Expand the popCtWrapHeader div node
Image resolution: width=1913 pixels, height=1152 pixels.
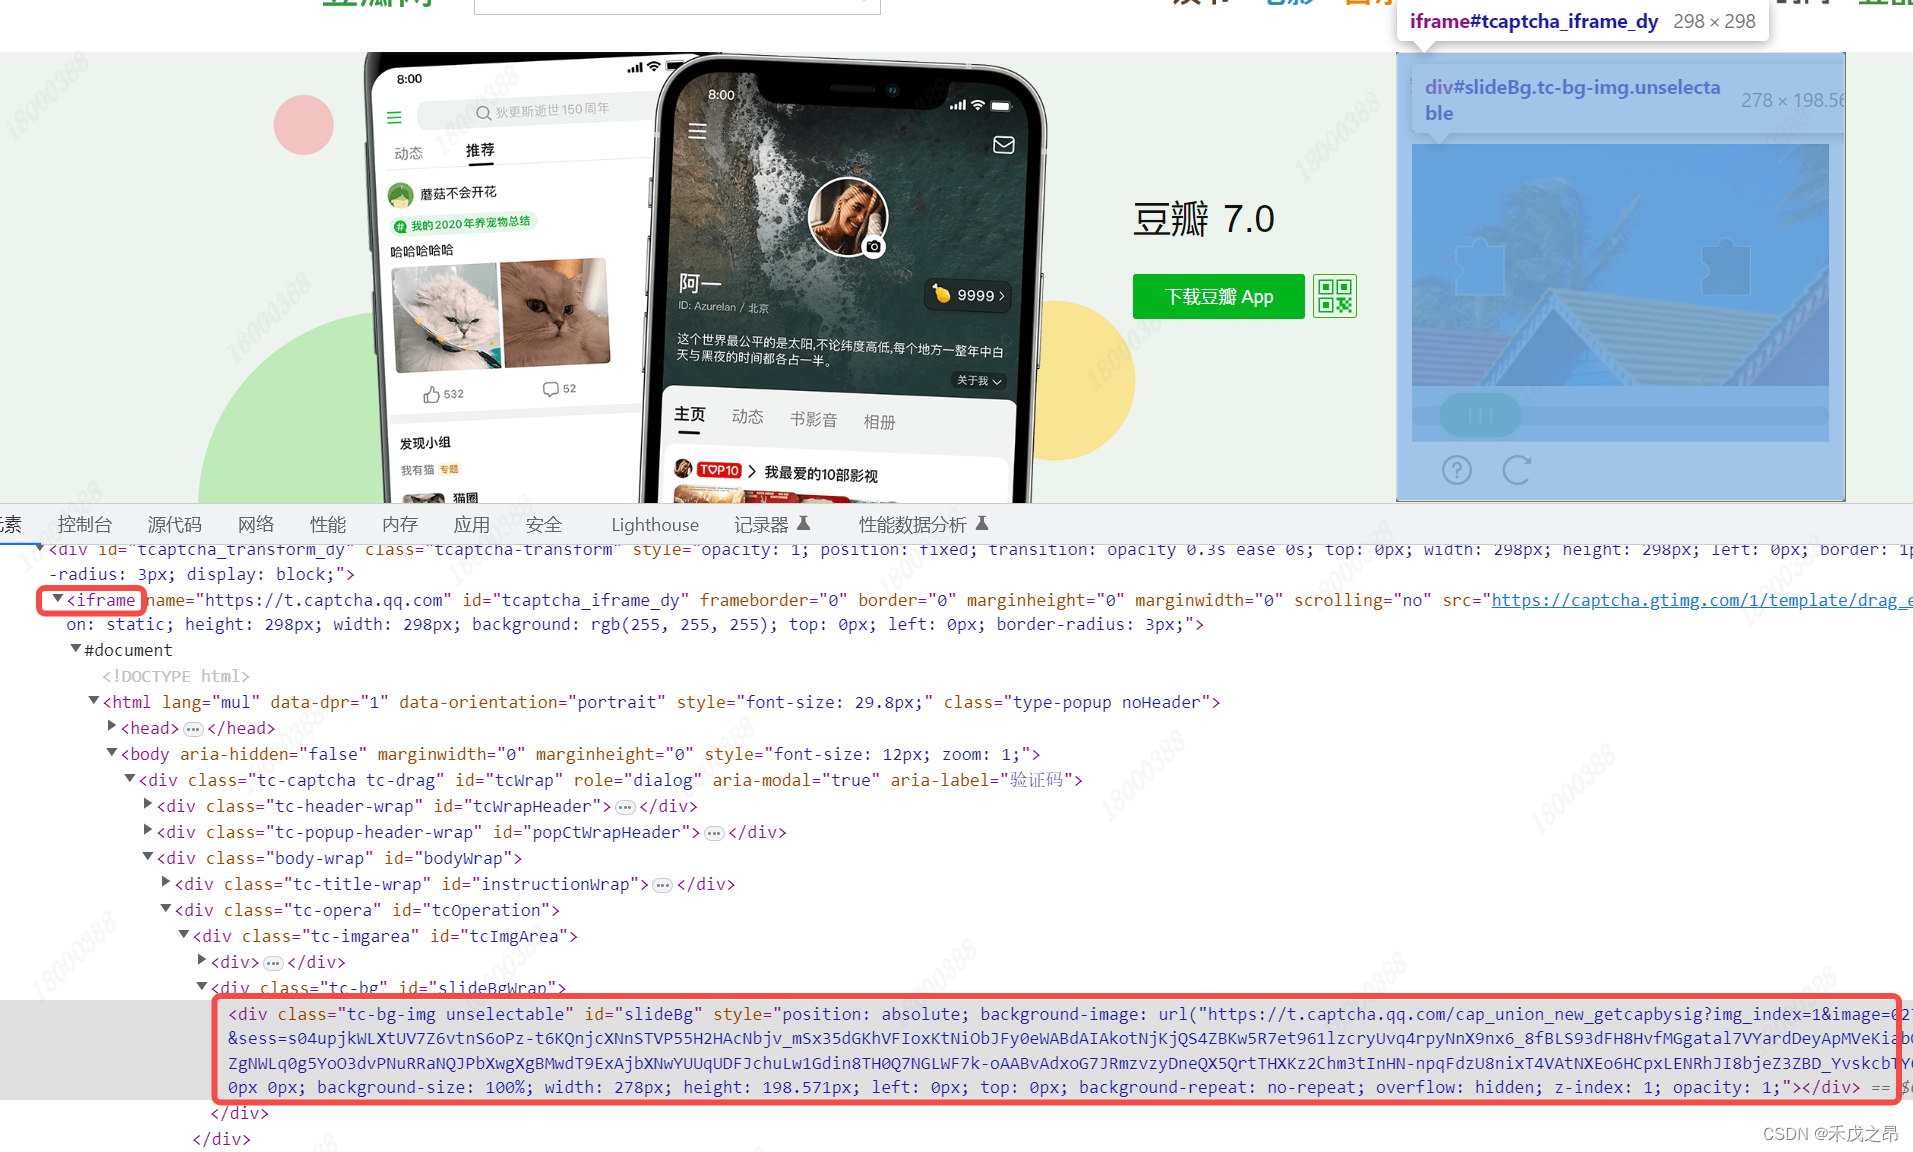point(148,830)
